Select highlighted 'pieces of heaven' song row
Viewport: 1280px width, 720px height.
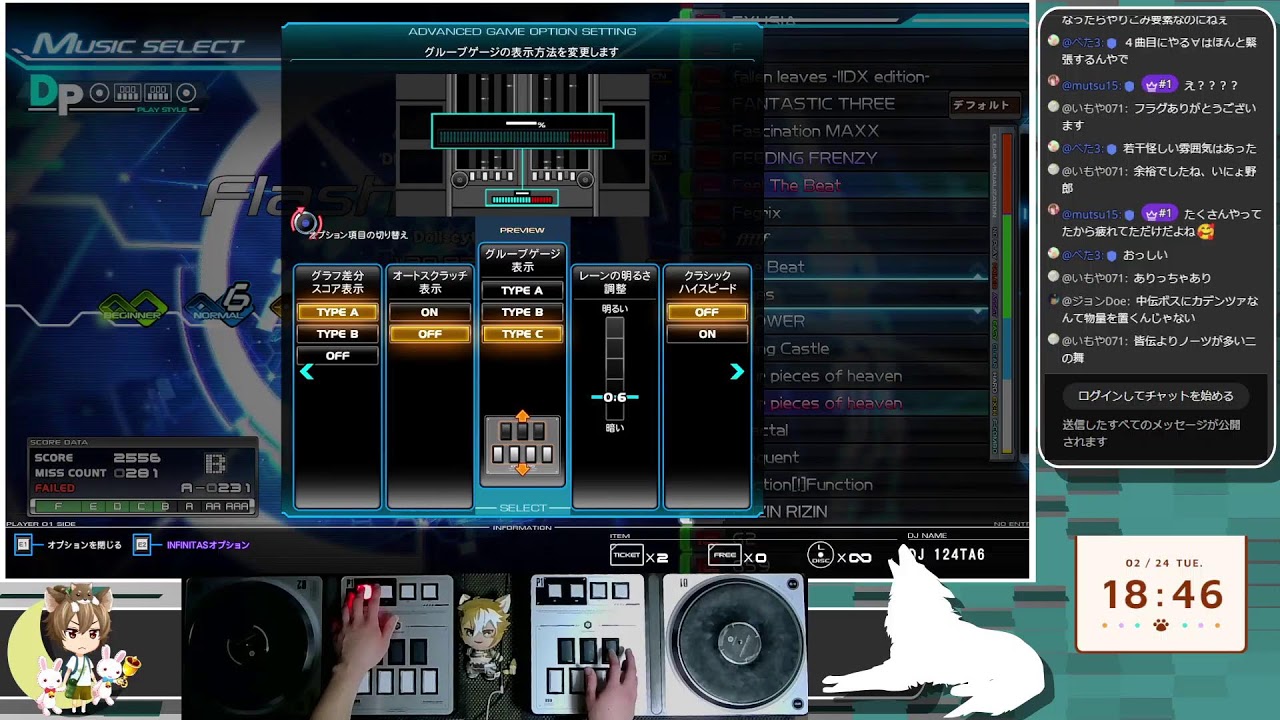click(x=835, y=403)
